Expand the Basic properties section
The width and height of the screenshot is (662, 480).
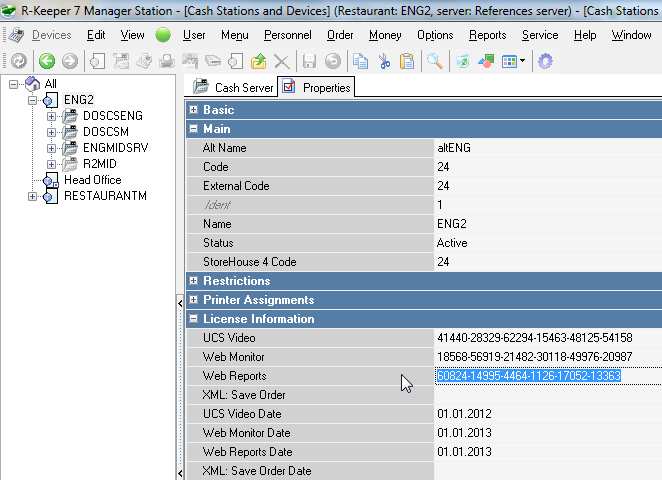tap(193, 110)
